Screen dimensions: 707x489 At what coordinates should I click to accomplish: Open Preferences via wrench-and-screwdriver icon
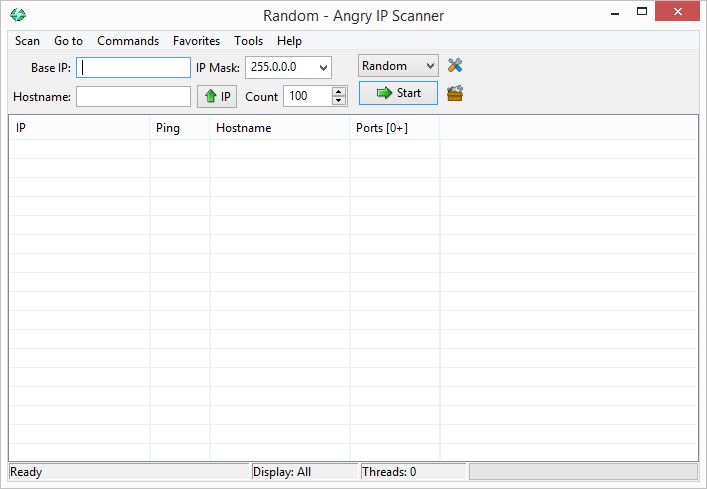tap(455, 66)
